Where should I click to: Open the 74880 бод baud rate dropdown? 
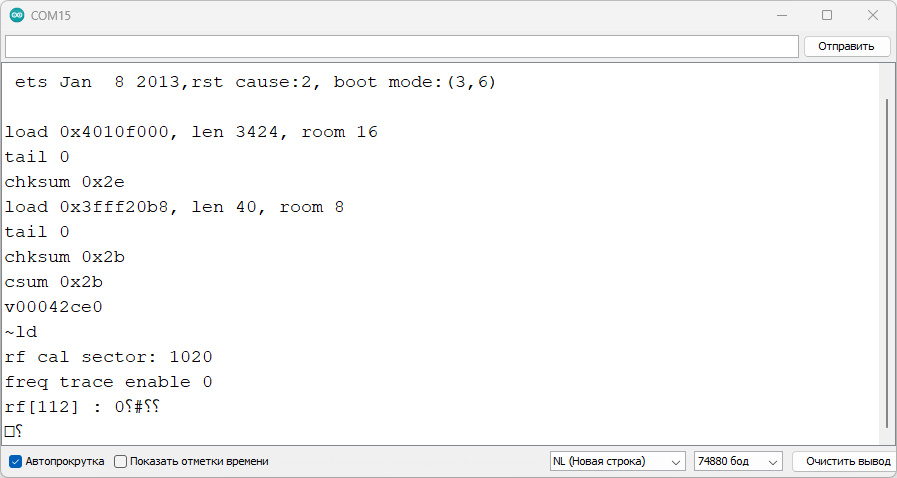coord(738,461)
